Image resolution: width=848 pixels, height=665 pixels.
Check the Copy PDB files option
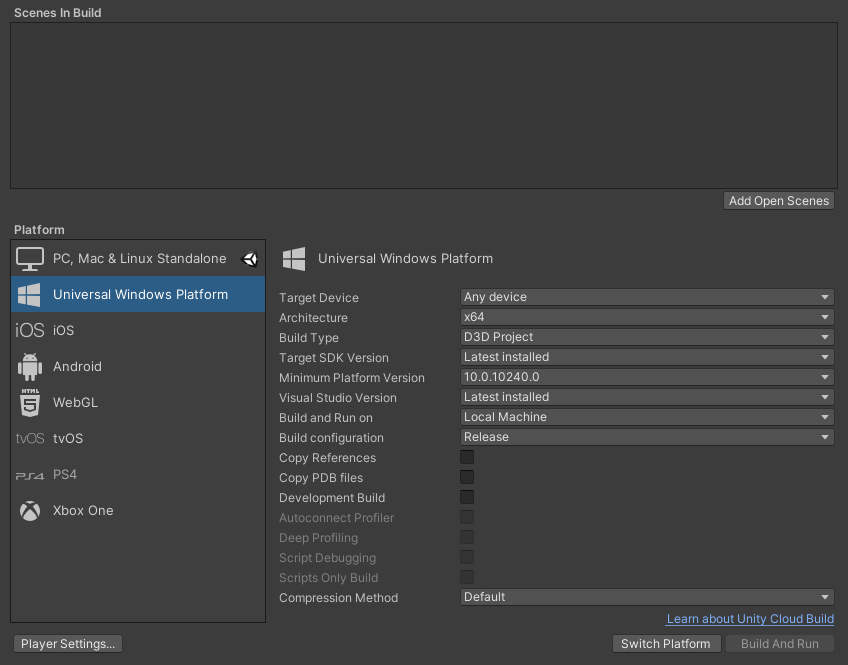tap(466, 477)
